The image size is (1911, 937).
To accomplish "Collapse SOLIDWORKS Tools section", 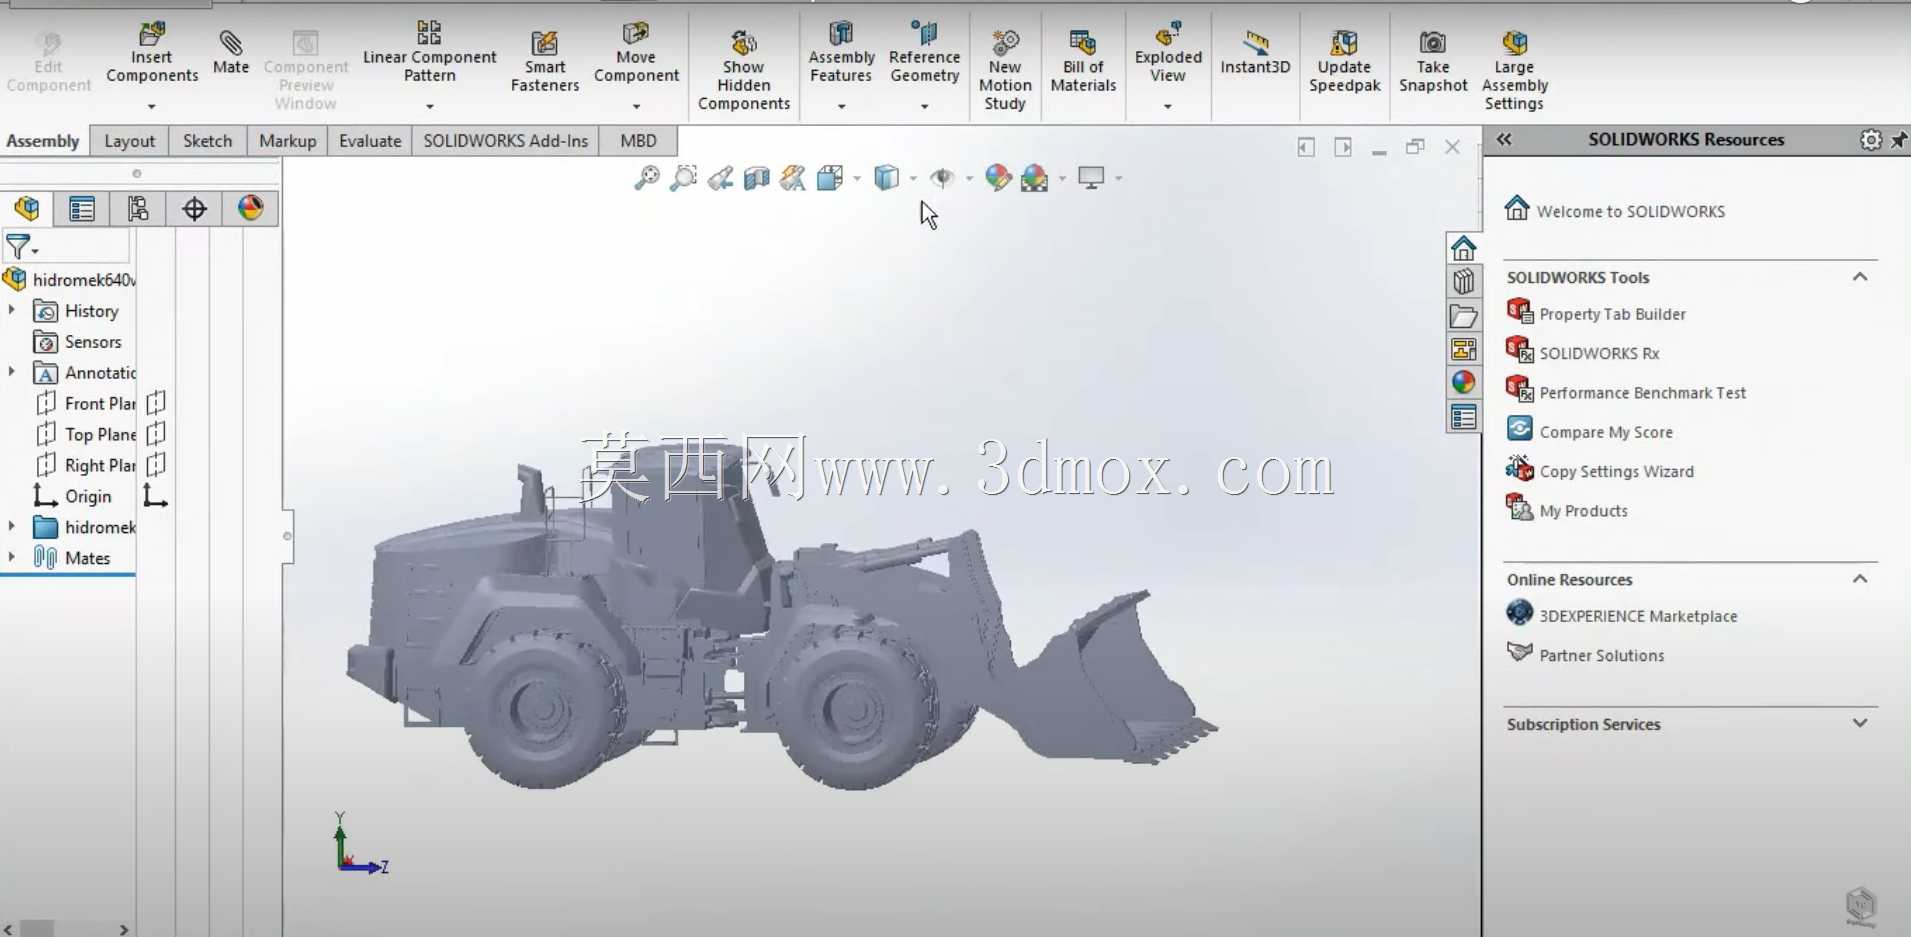I will pos(1860,277).
